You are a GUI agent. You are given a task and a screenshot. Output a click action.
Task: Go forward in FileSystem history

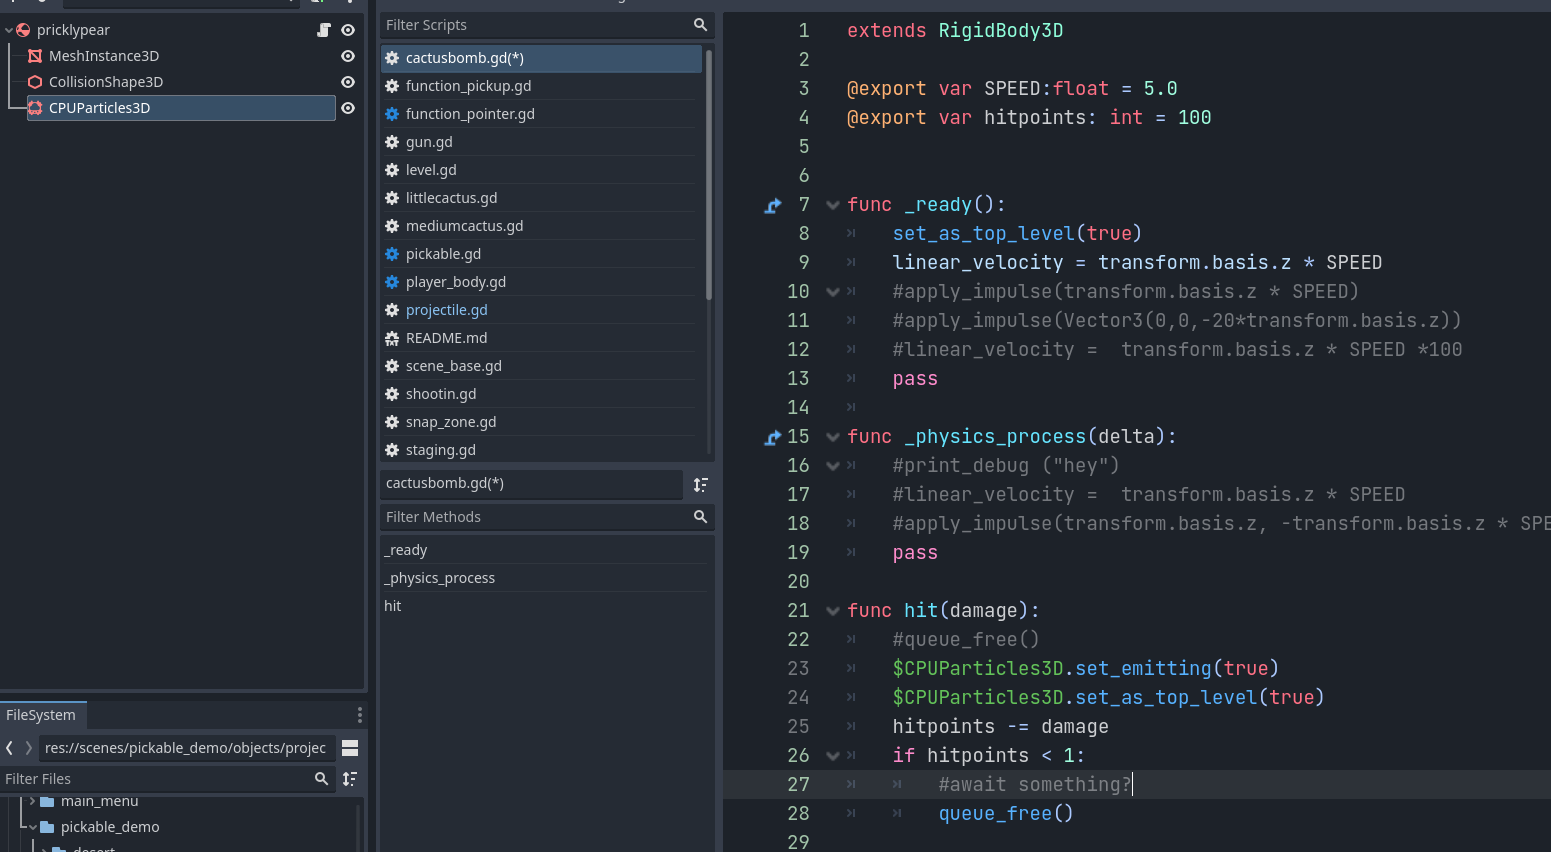(x=28, y=748)
